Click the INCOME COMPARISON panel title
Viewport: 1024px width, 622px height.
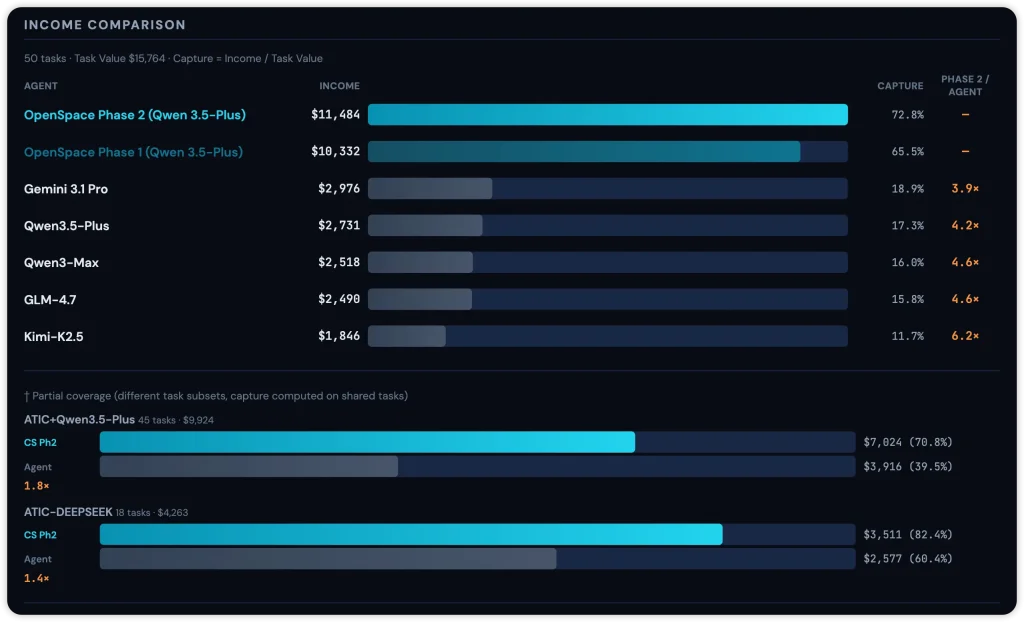(x=105, y=24)
